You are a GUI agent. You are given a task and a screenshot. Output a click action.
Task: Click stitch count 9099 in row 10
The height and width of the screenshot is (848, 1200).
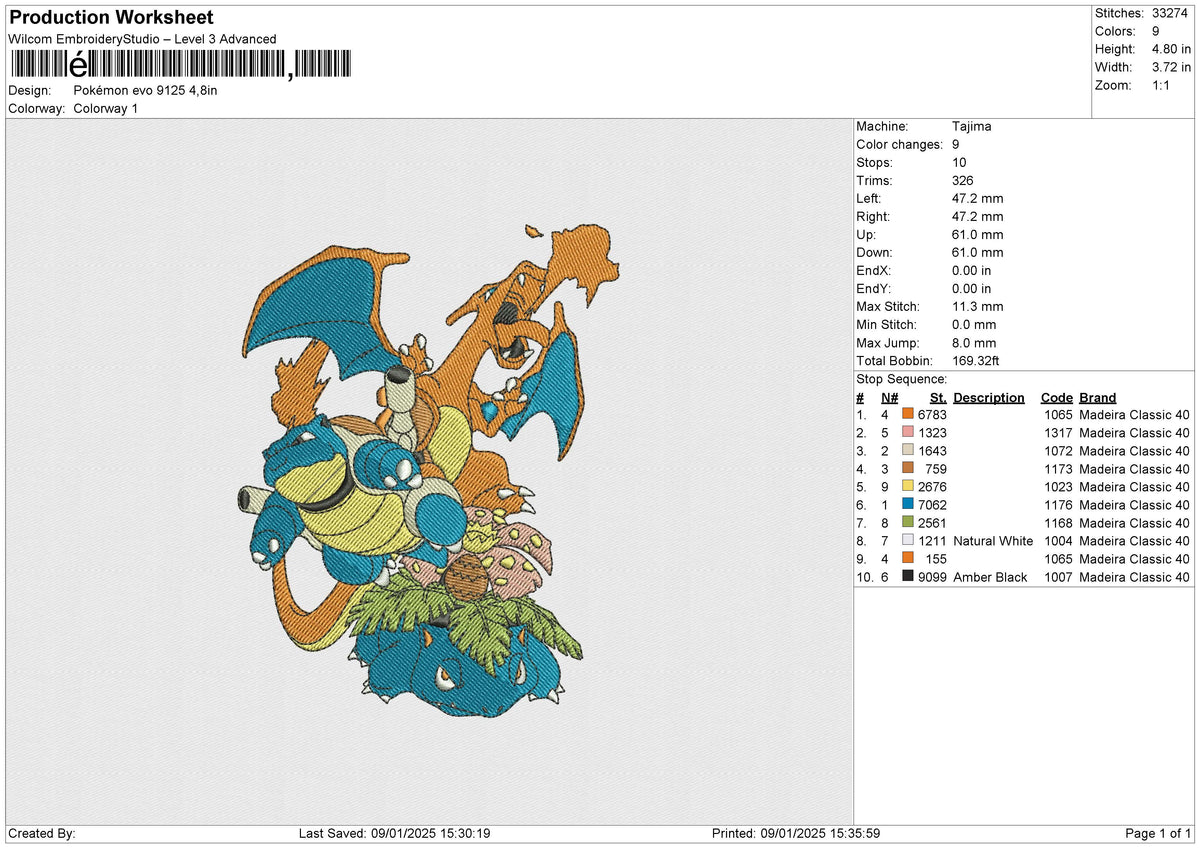(932, 576)
